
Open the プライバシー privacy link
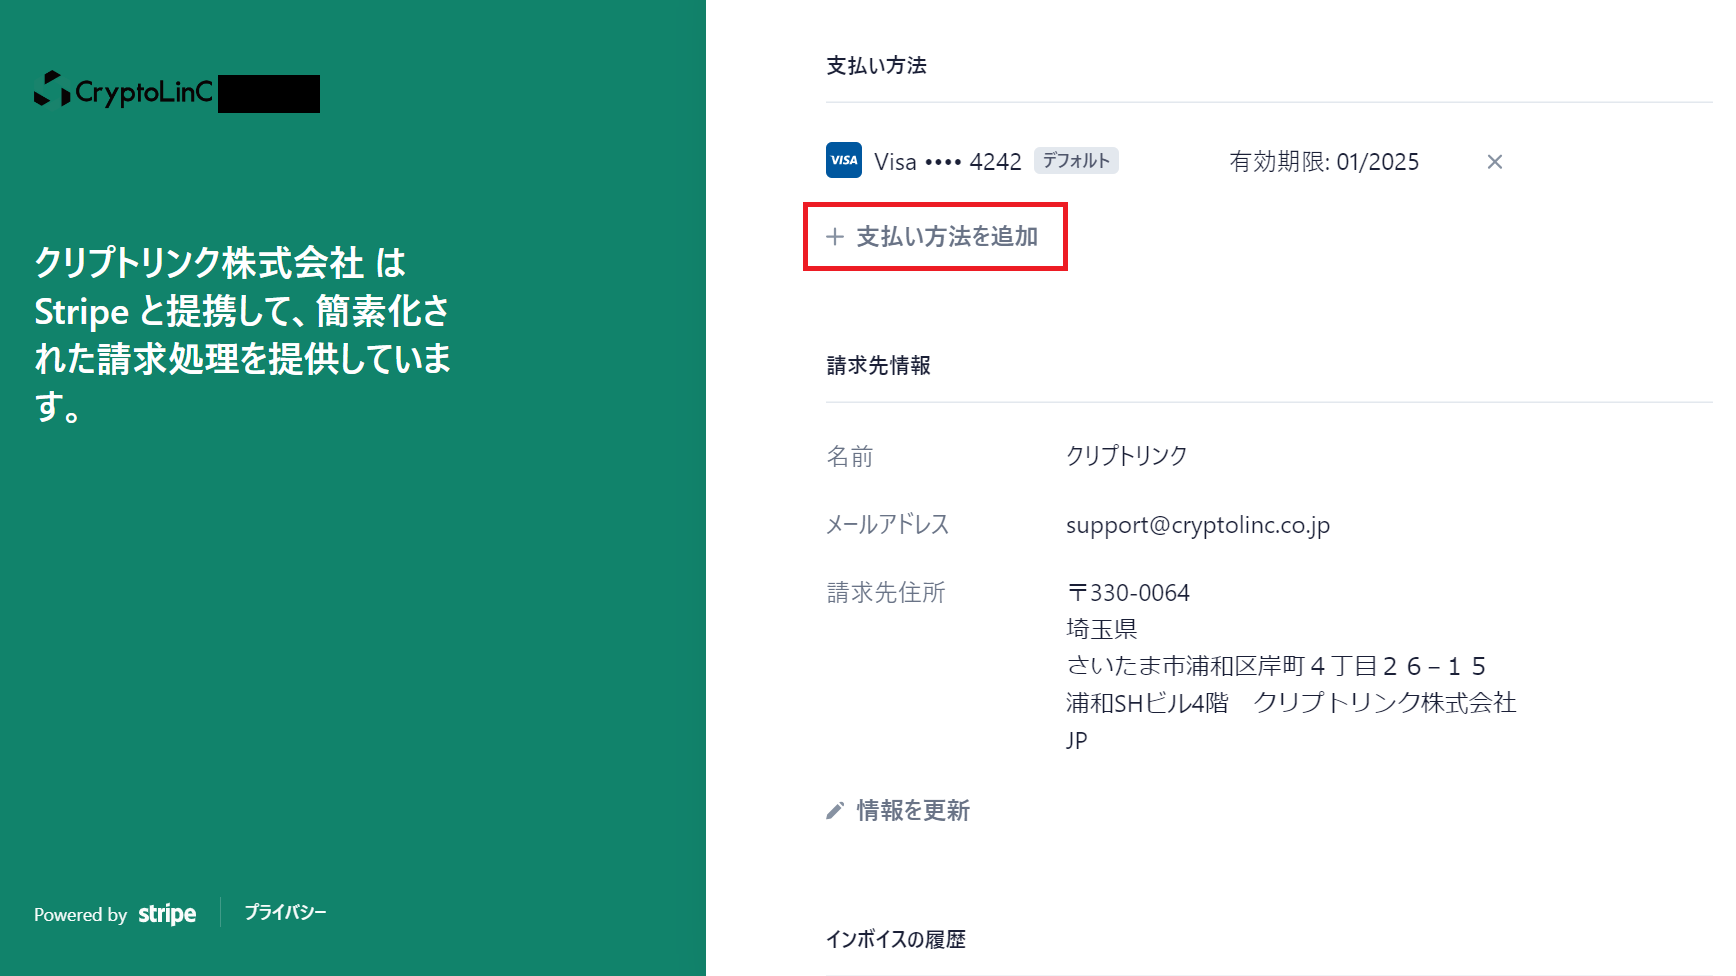(285, 912)
